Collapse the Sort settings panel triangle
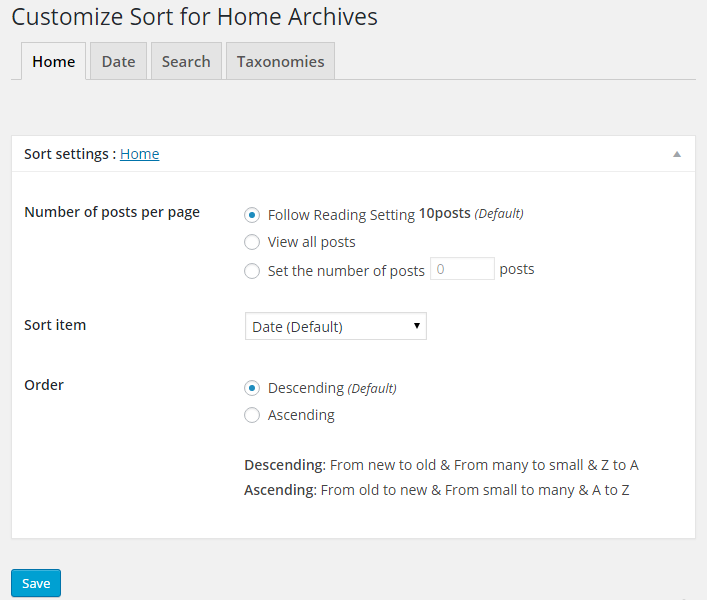The height and width of the screenshot is (600, 707). pyautogui.click(x=677, y=155)
